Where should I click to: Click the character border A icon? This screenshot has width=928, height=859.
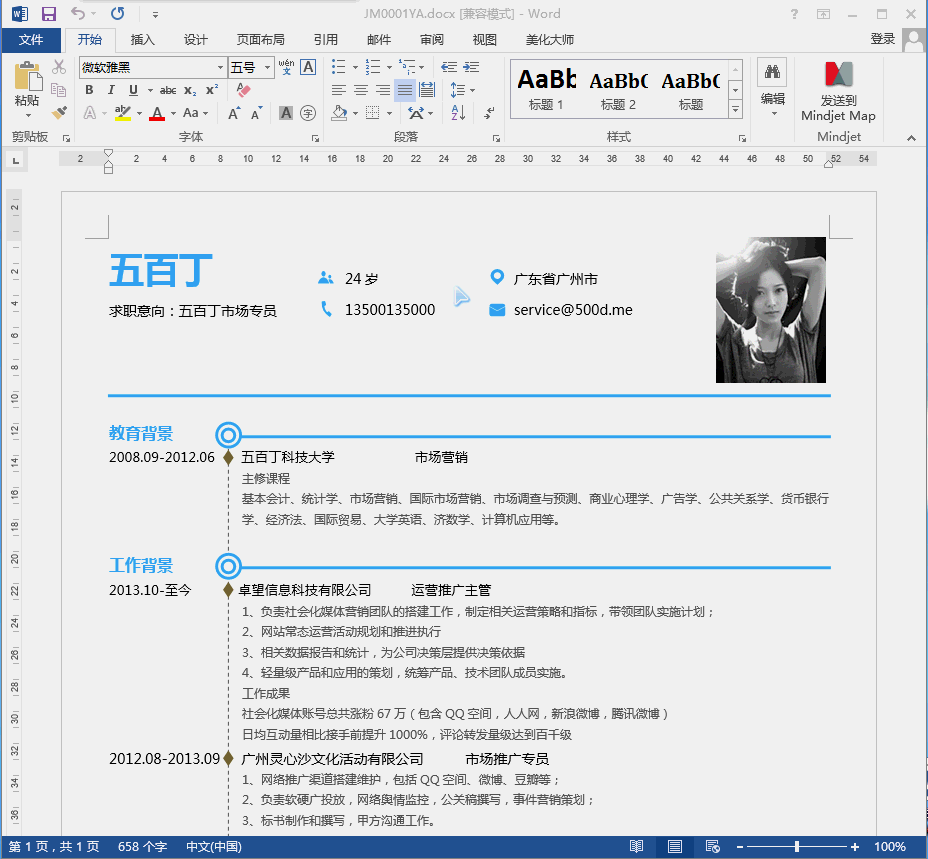(308, 67)
